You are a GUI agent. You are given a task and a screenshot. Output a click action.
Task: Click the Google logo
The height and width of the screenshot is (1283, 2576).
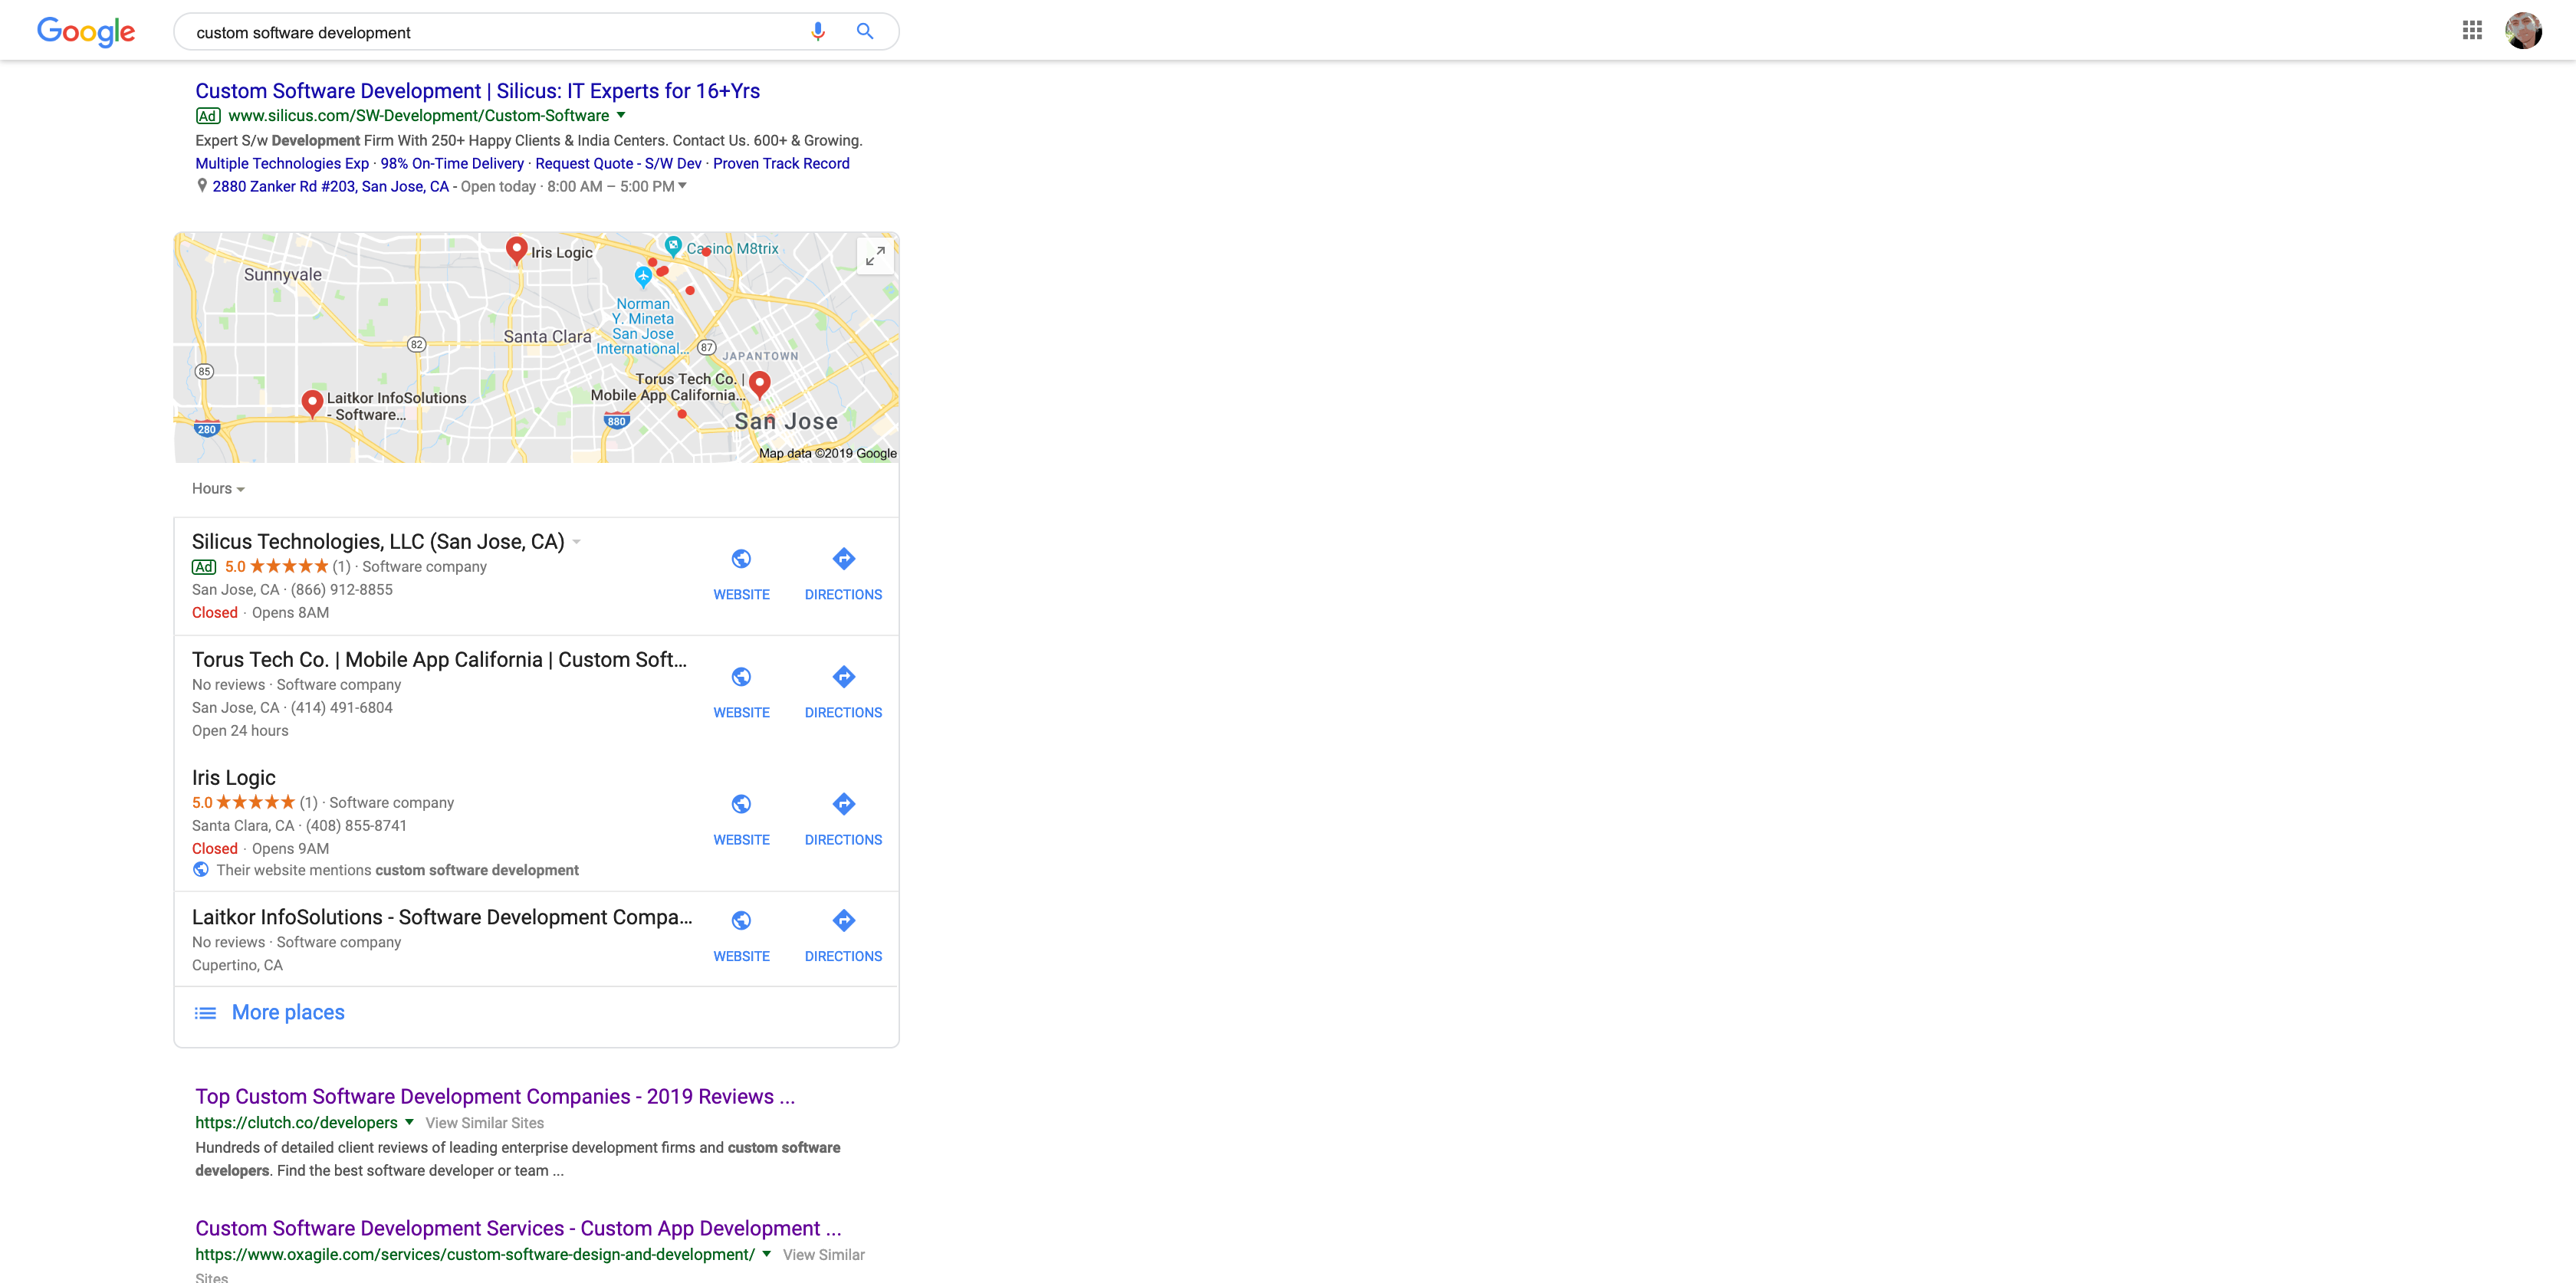pos(86,32)
